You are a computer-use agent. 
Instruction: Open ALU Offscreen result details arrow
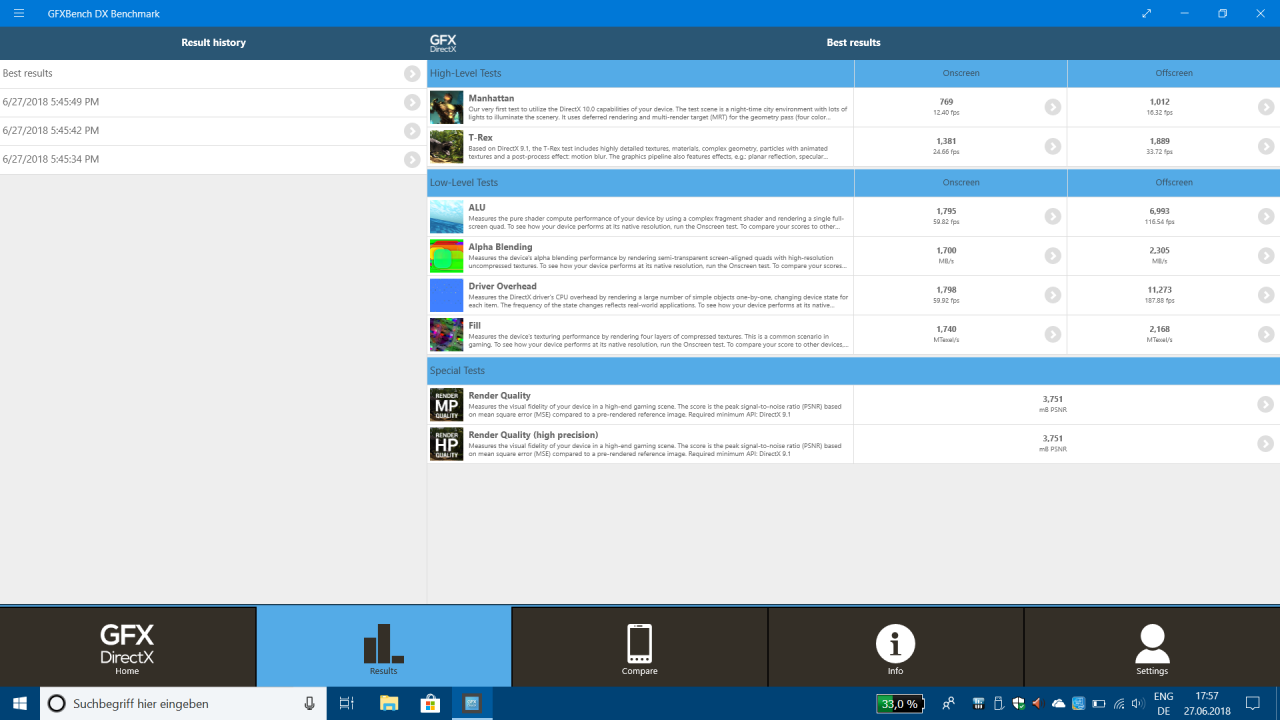pyautogui.click(x=1266, y=216)
